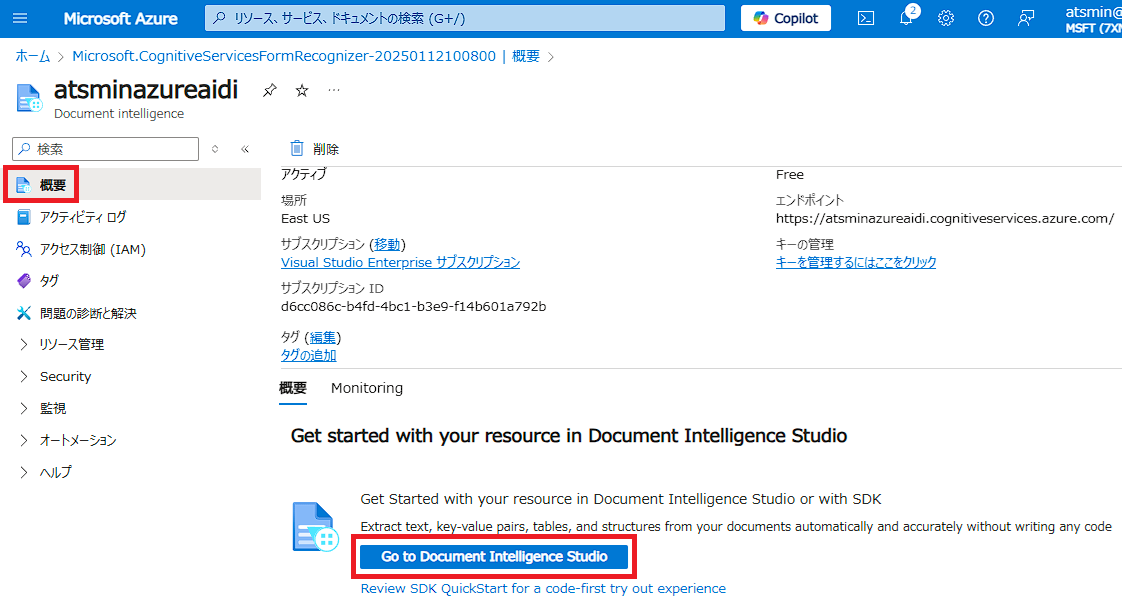Open the feedback icon in header

1026,18
